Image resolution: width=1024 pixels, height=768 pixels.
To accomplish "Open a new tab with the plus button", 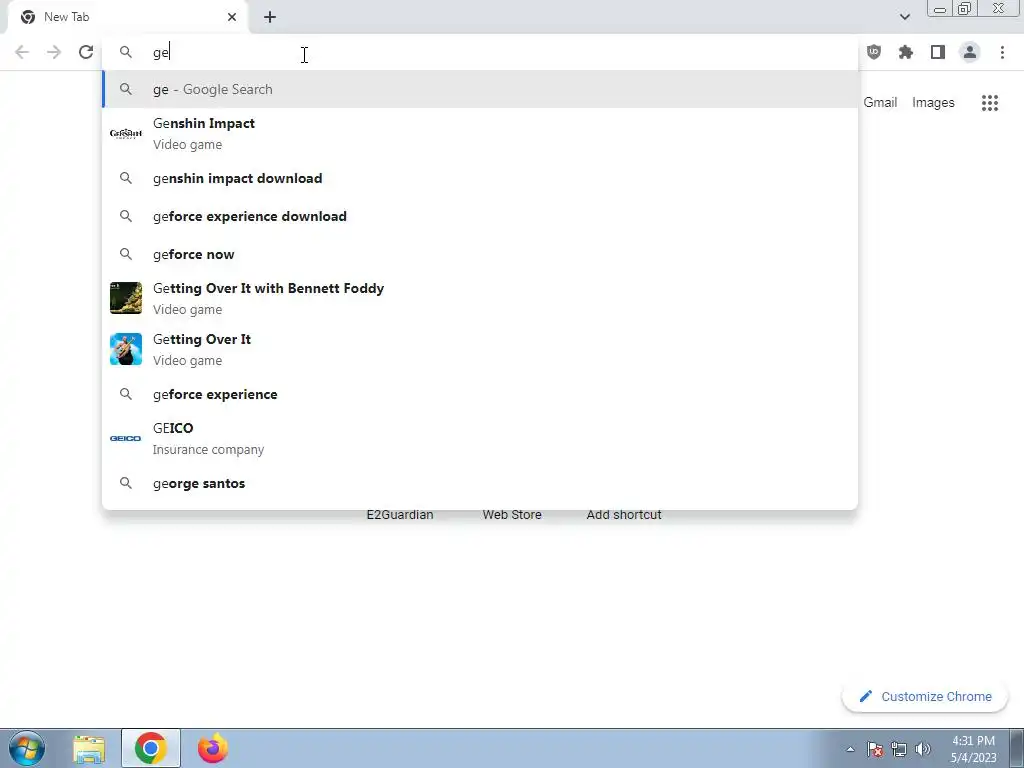I will pyautogui.click(x=270, y=17).
